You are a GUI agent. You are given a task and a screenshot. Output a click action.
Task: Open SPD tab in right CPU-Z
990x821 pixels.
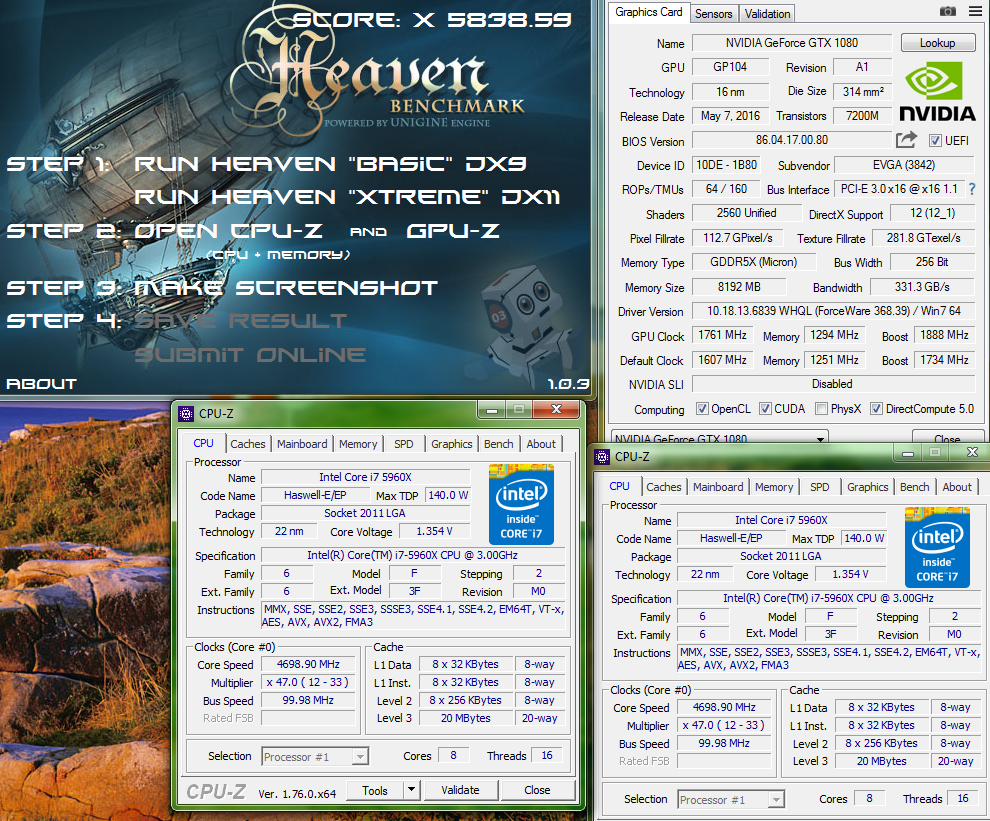tap(820, 487)
